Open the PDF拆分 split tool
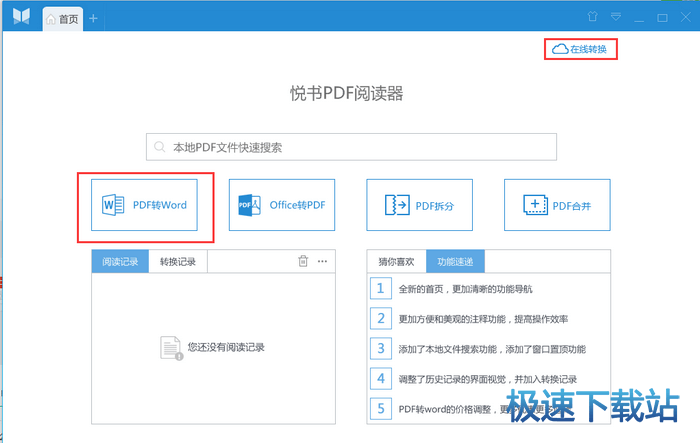Viewport: 700px width, 443px height. tap(420, 205)
